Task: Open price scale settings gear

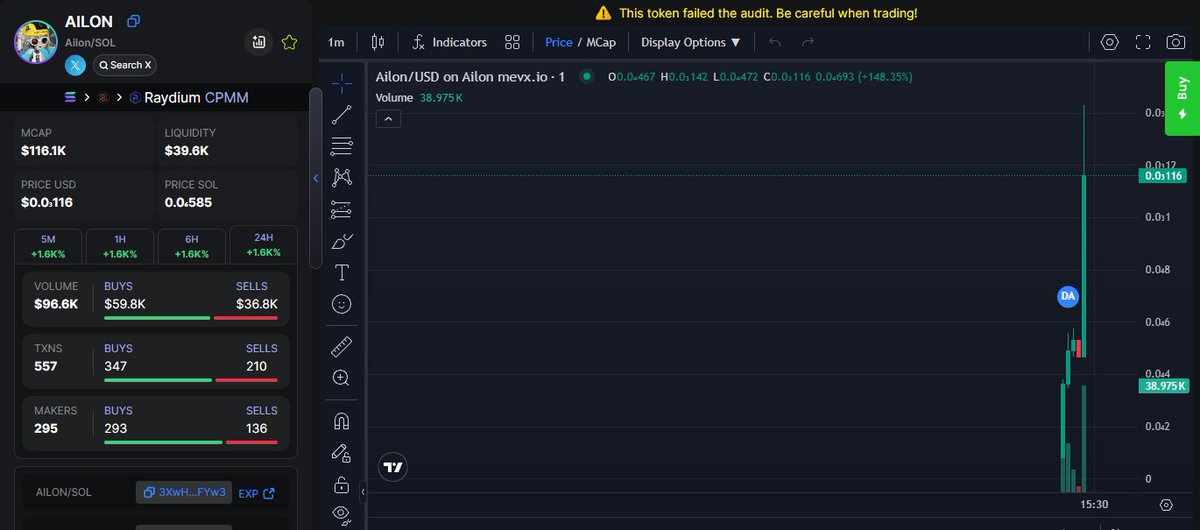Action: (x=1166, y=504)
